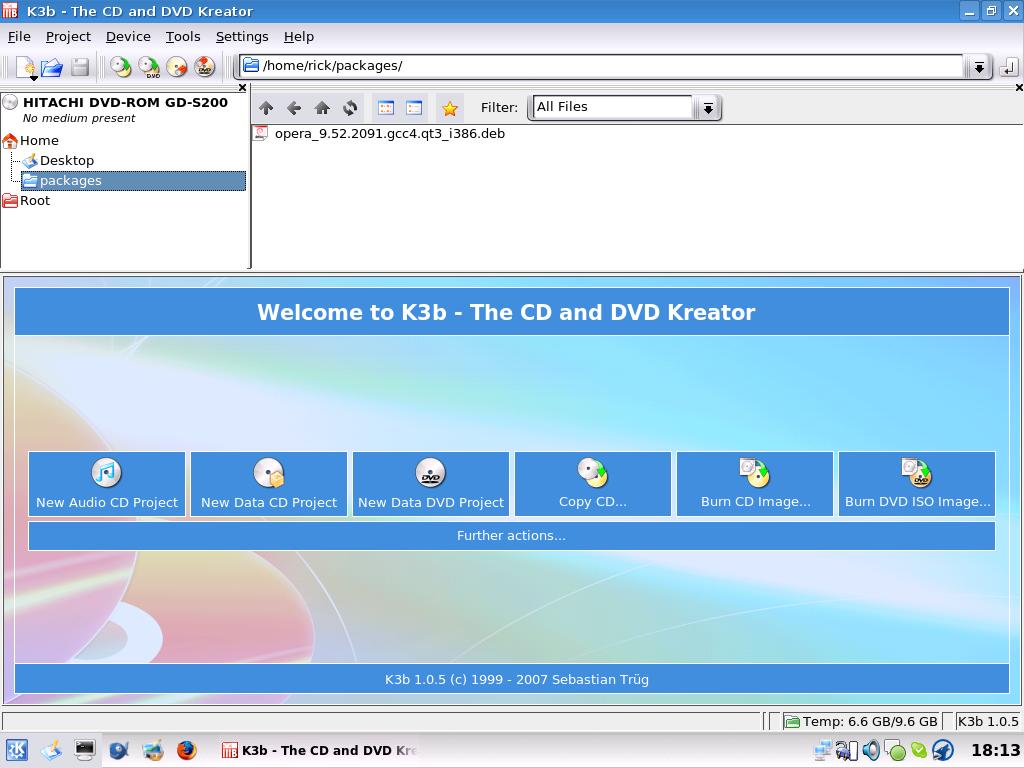Open the Tools menu

click(183, 37)
